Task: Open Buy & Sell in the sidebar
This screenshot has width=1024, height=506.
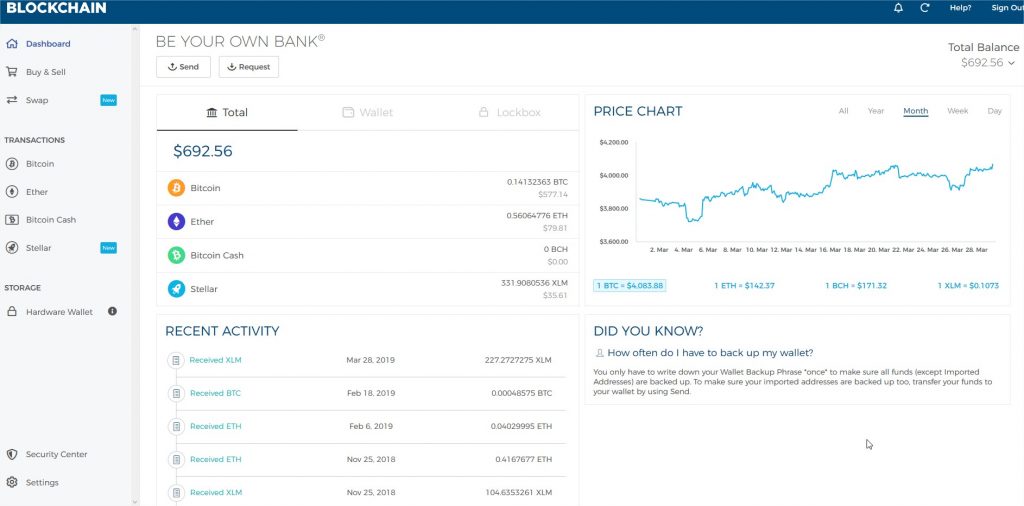Action: [45, 72]
